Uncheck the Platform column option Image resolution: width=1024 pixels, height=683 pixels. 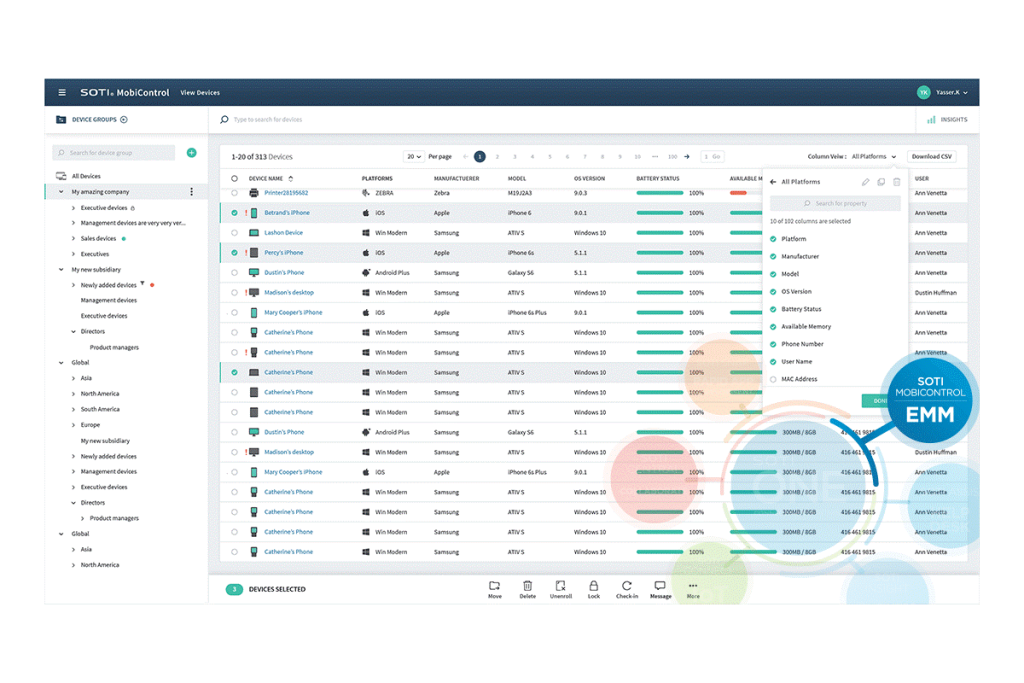773,239
